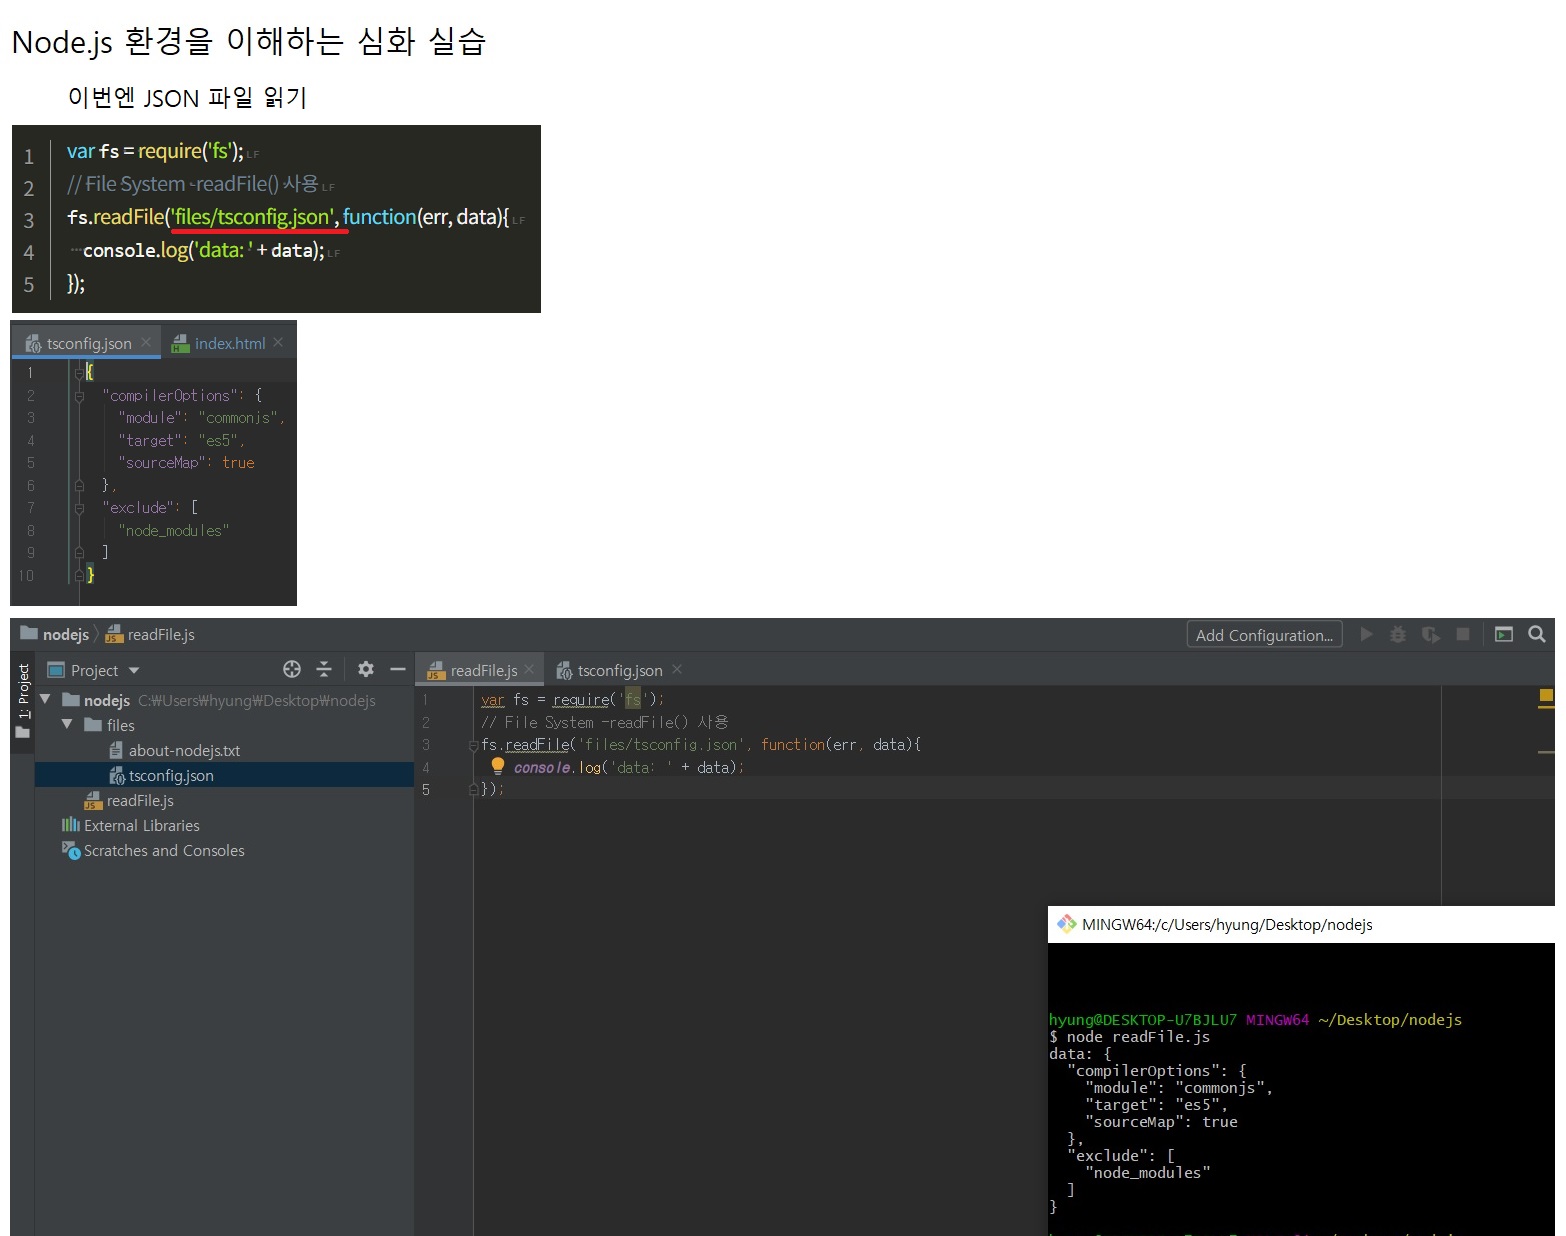
Task: Open Search Everywhere magnifier icon
Action: click(x=1537, y=634)
